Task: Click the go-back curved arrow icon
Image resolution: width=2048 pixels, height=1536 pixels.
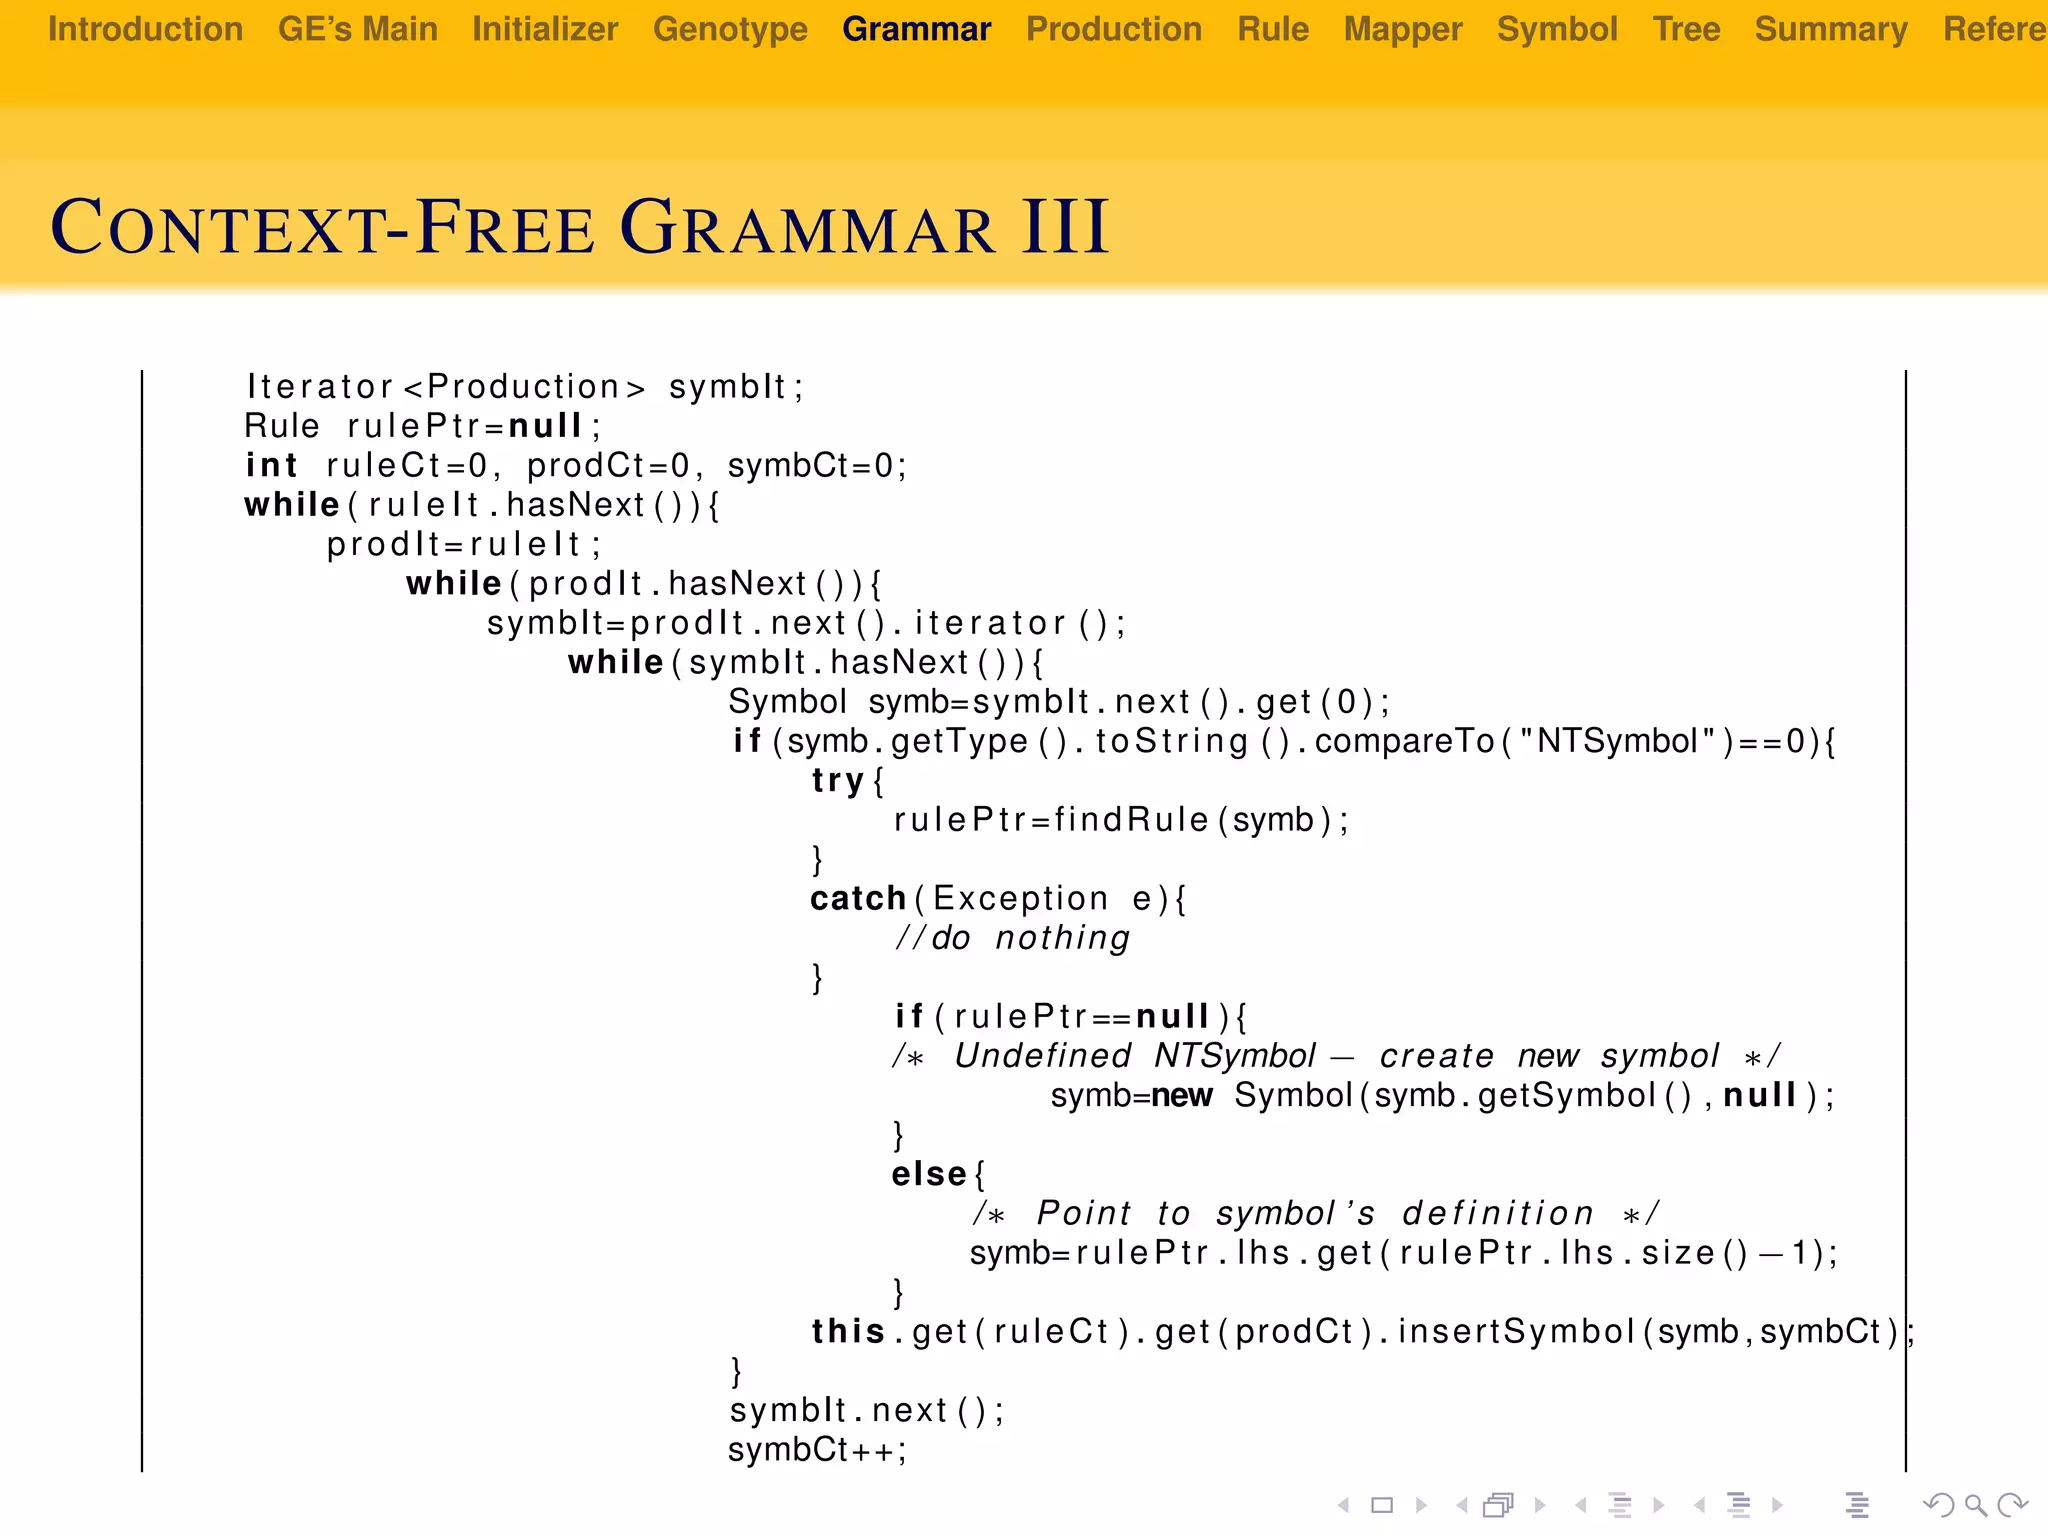Action: click(x=1939, y=1505)
